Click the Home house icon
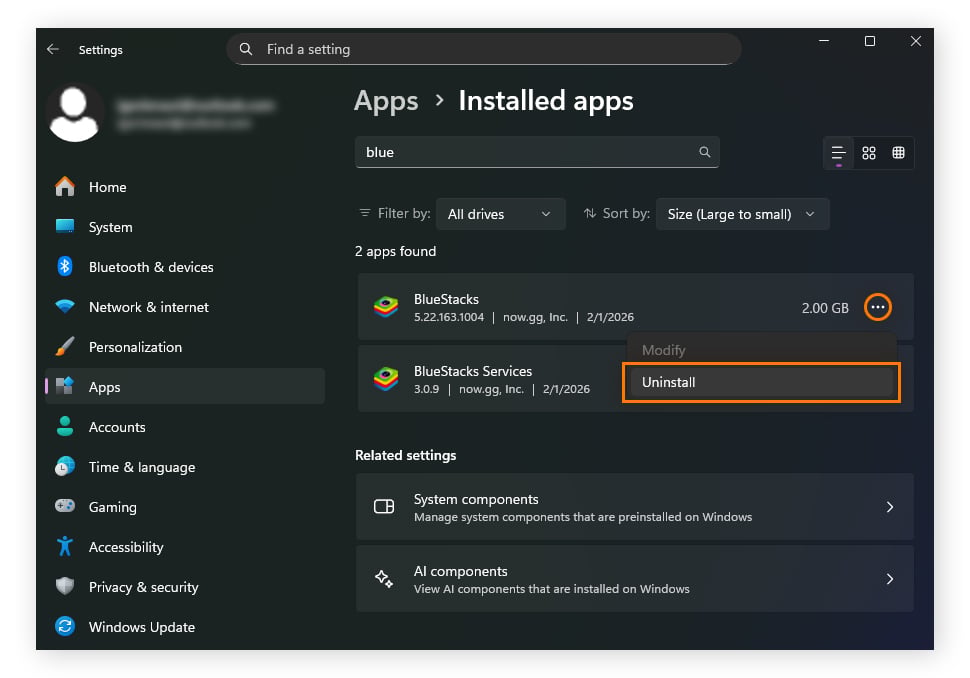This screenshot has height=678, width=970. (65, 186)
